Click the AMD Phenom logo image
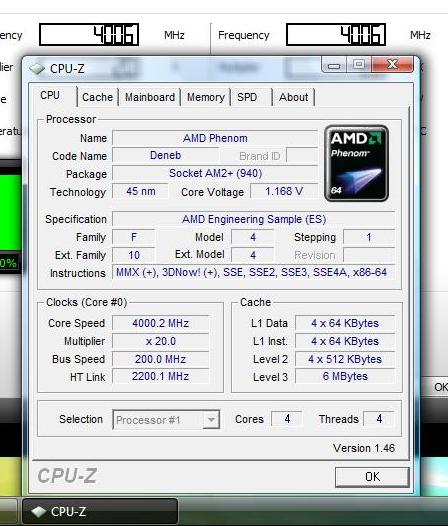This screenshot has width=448, height=526. coord(357,163)
